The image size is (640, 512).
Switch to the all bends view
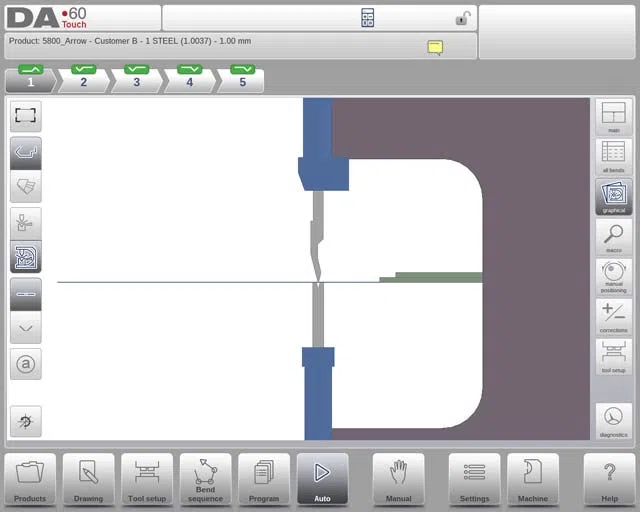click(613, 157)
